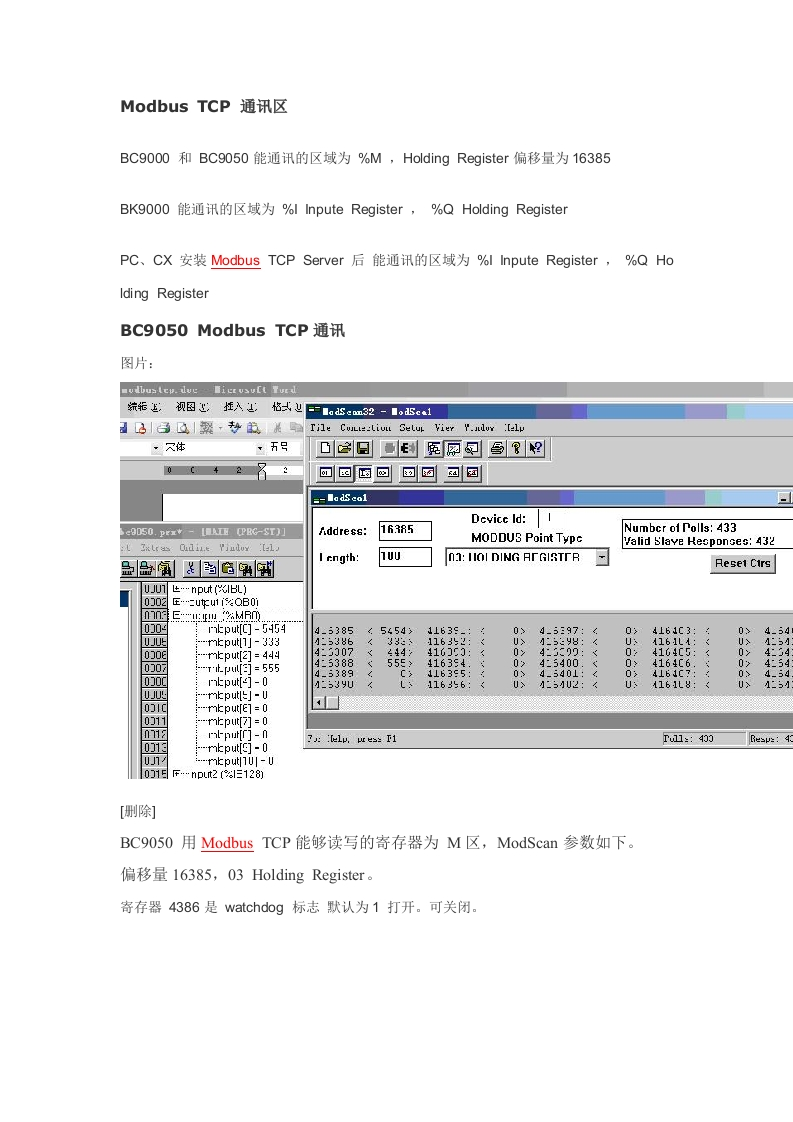Expand the input2 (%IB128) tree node

(x=176, y=774)
